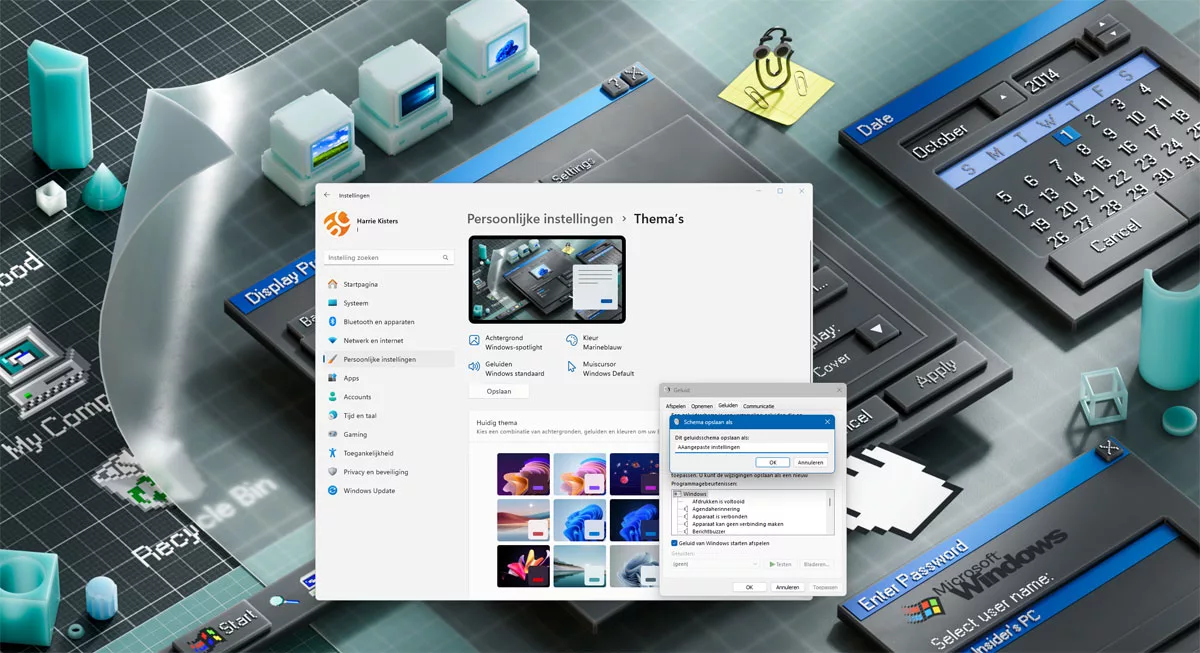Image resolution: width=1200 pixels, height=653 pixels.
Task: Select the Geluiden tab in Geluid dialog
Action: point(728,405)
